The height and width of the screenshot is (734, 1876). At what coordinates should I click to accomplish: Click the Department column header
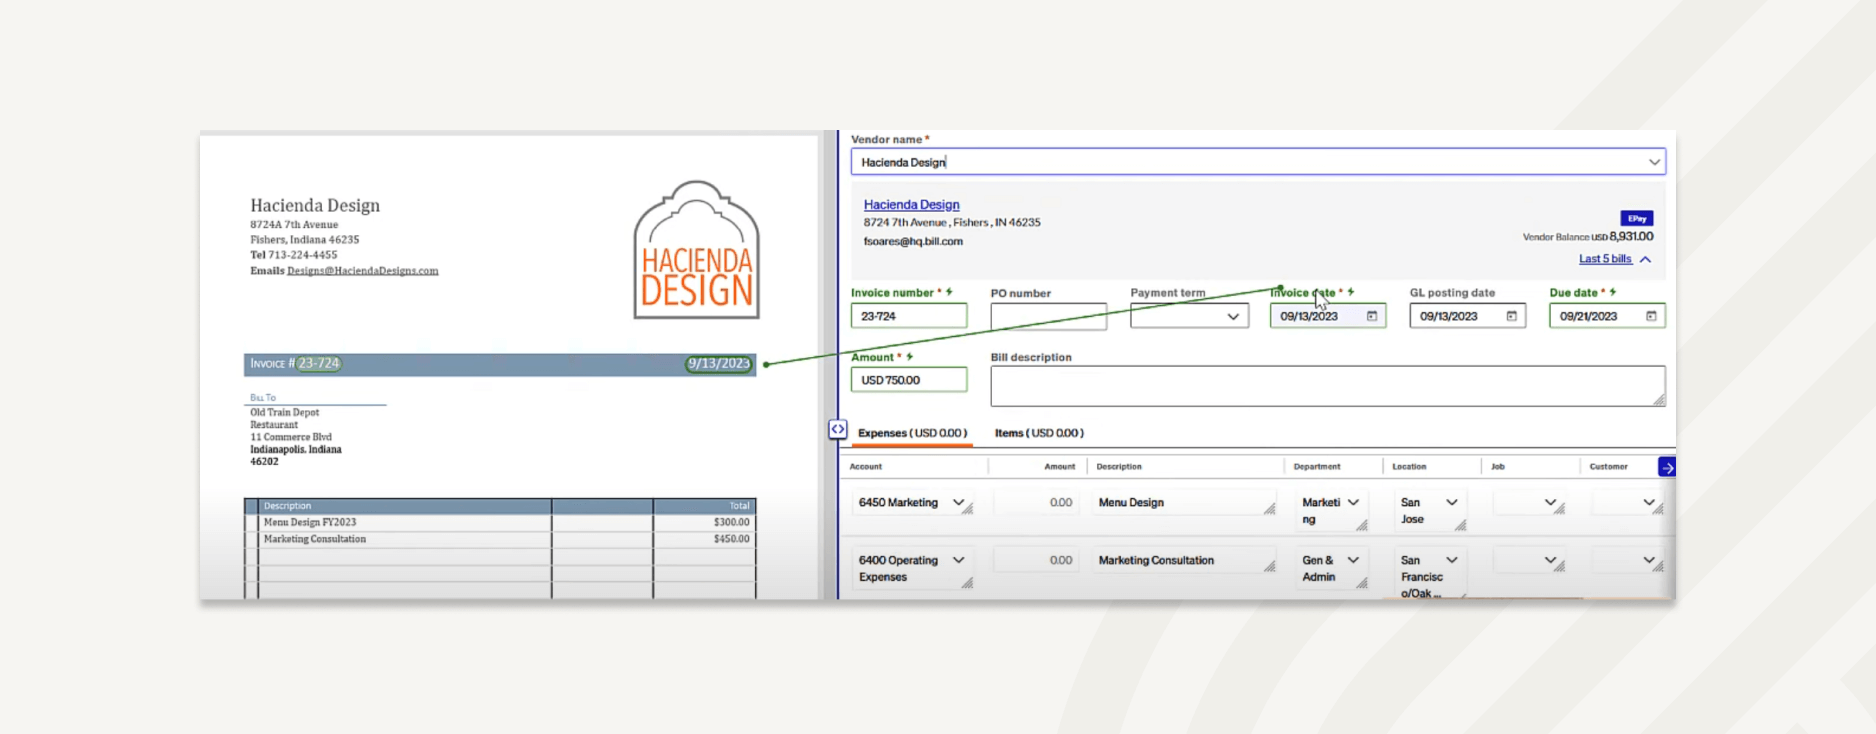coord(1317,467)
